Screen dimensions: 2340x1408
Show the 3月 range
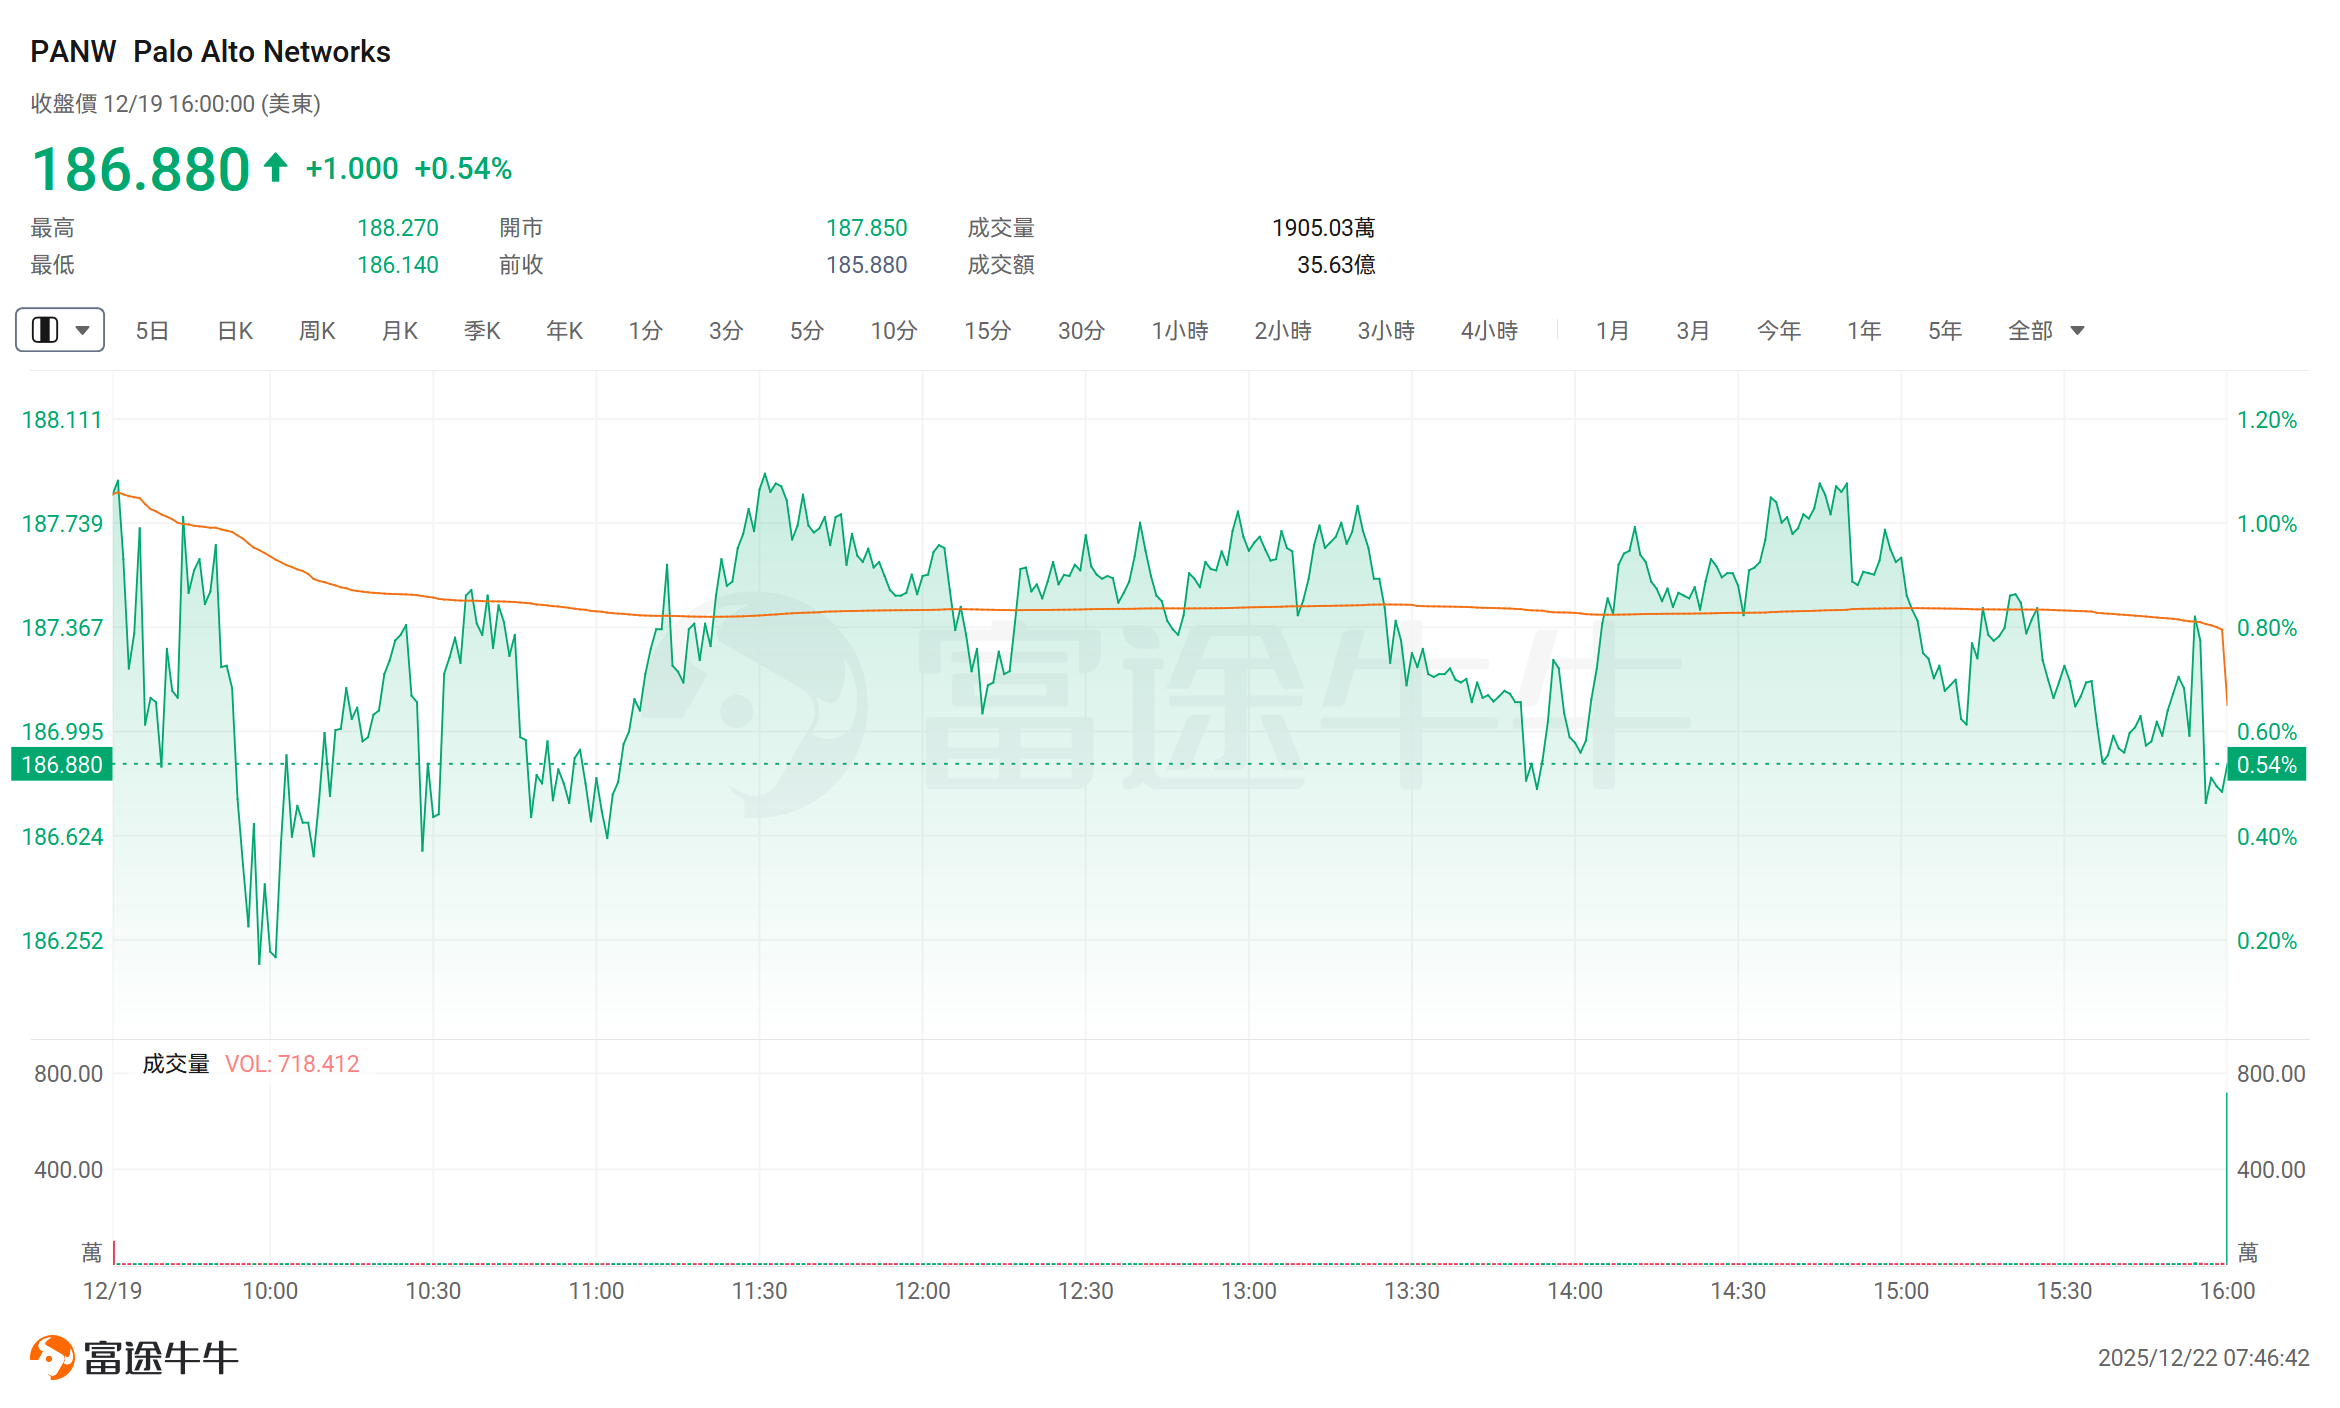click(1693, 330)
